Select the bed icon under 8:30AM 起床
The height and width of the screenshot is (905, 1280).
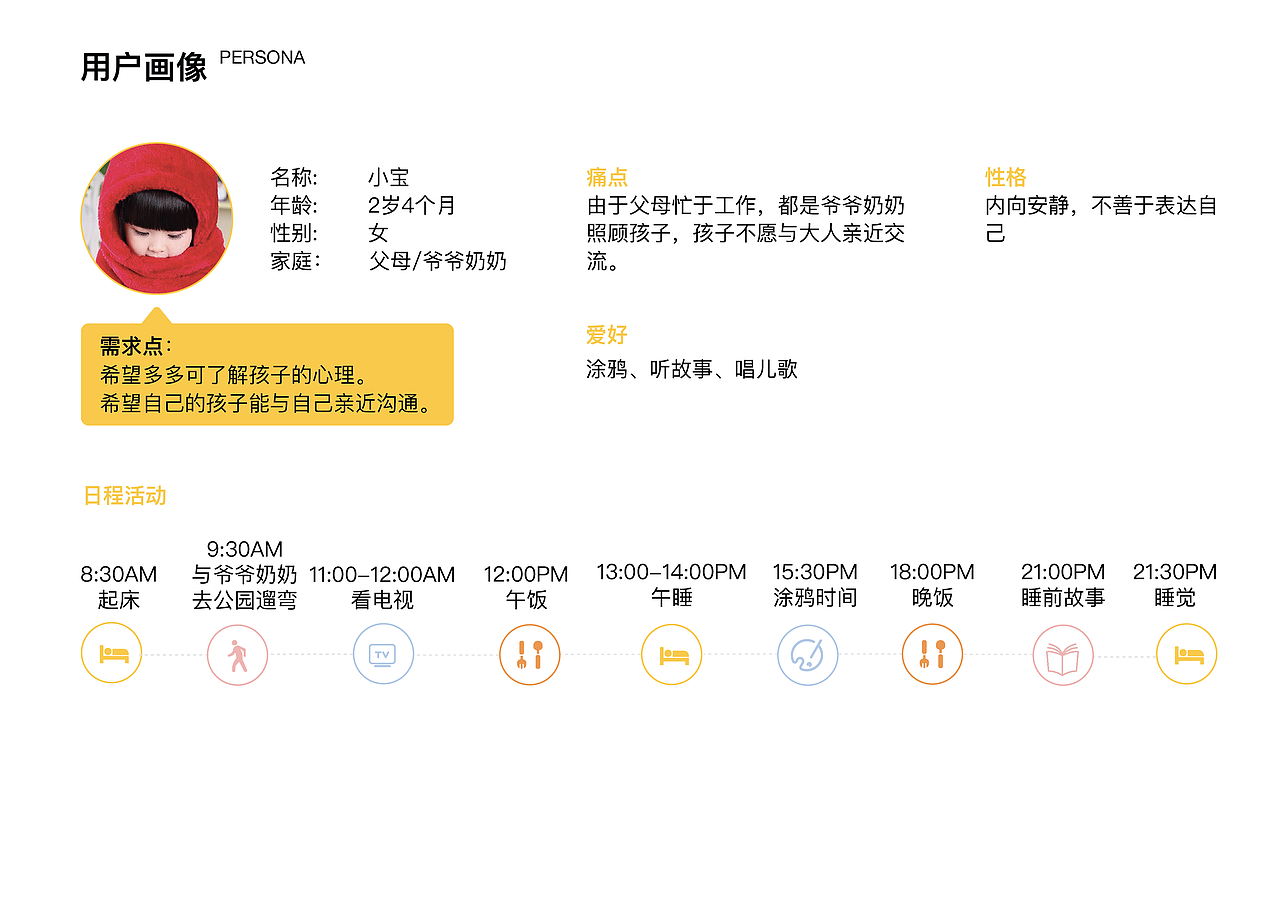pos(111,653)
